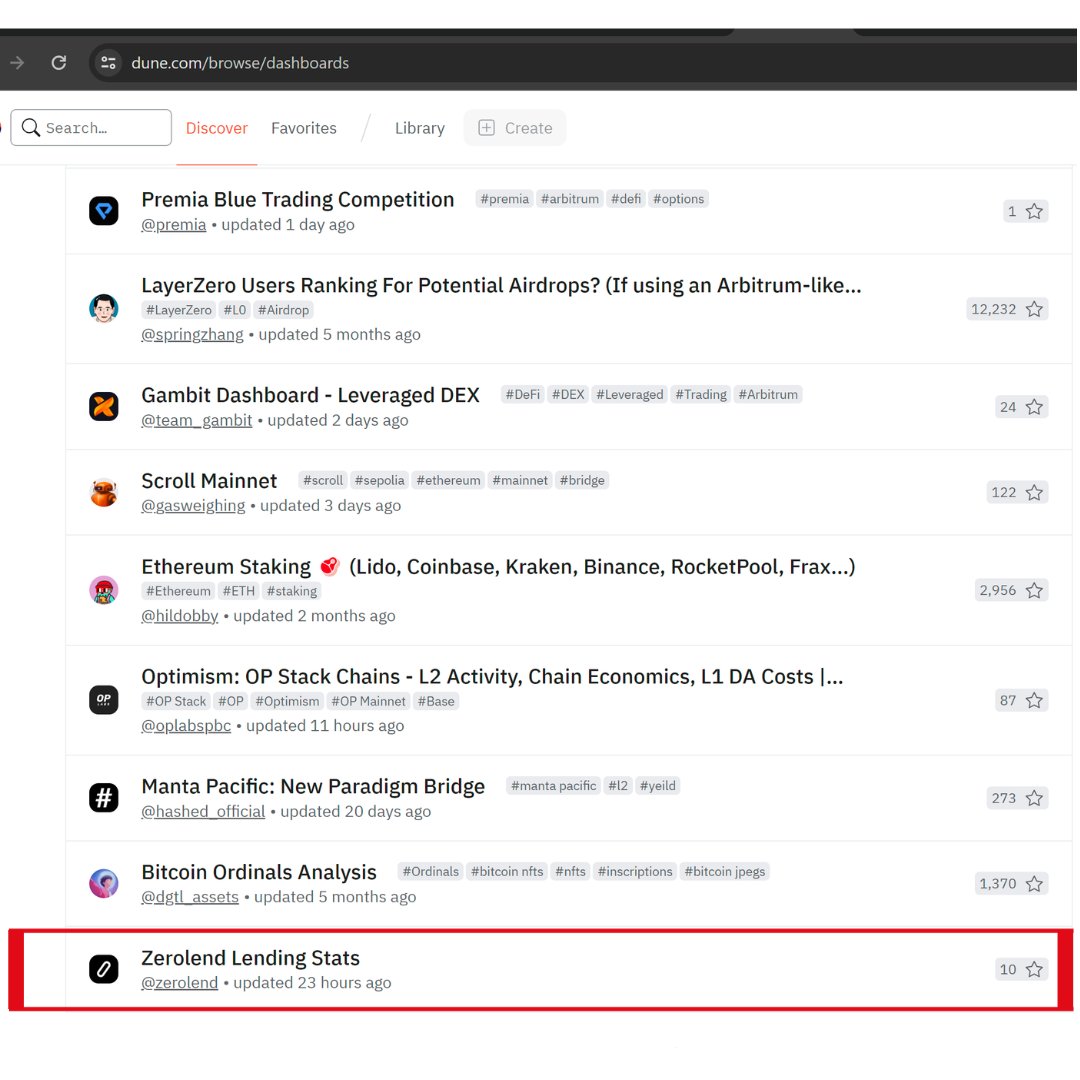Star the LayerZero Users Ranking dashboard

coord(1034,309)
